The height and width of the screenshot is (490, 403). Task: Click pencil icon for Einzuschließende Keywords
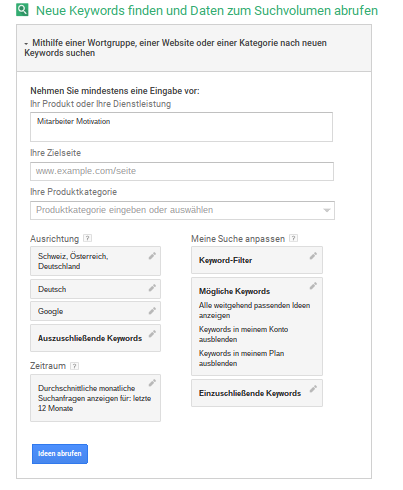tap(313, 389)
